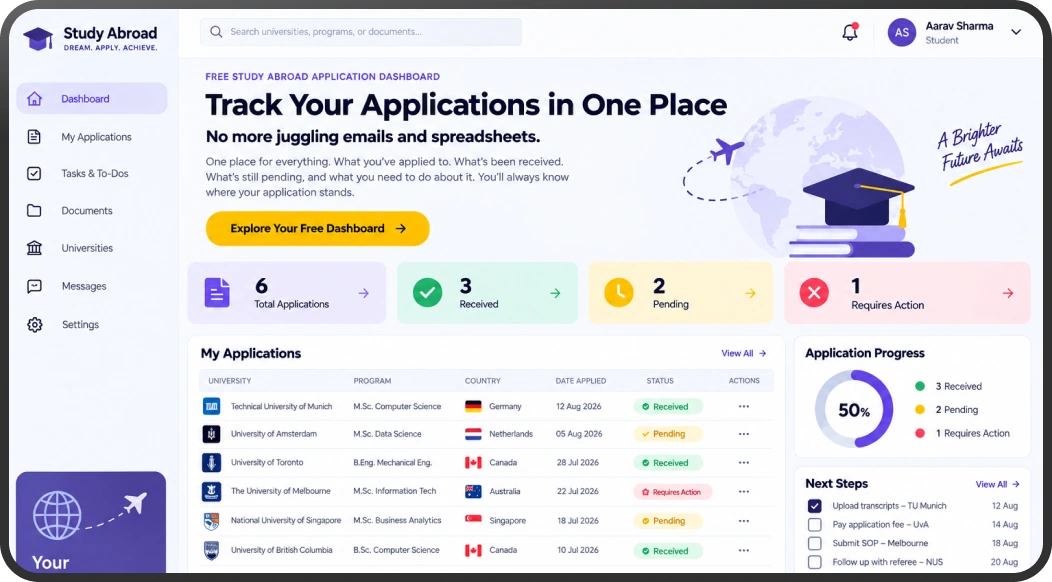The image size is (1052, 582).
Task: Click the Requires Action status badge for Melbourne
Action: click(x=672, y=492)
